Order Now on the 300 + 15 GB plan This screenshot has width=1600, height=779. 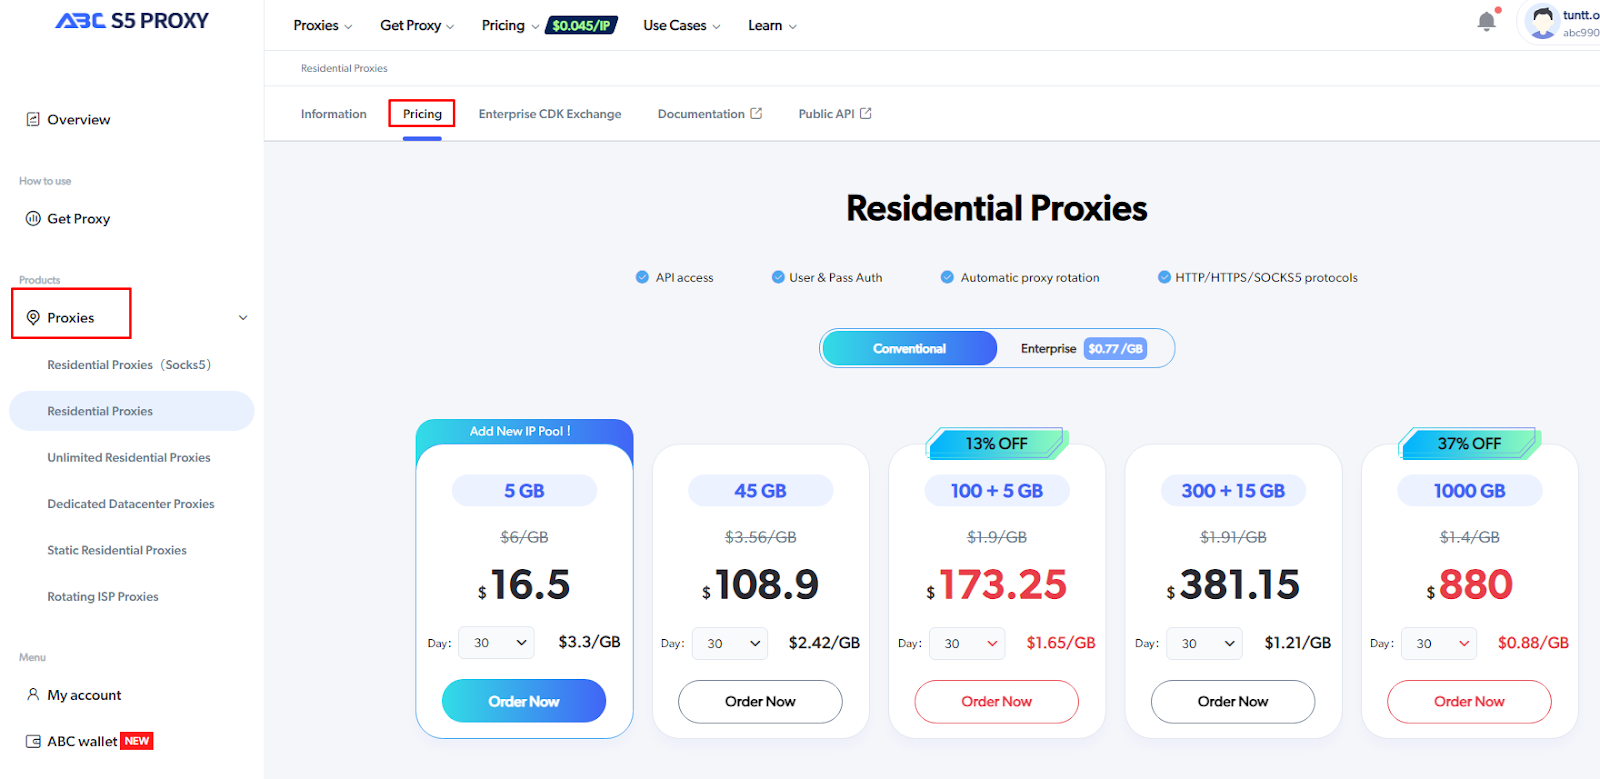pos(1233,701)
